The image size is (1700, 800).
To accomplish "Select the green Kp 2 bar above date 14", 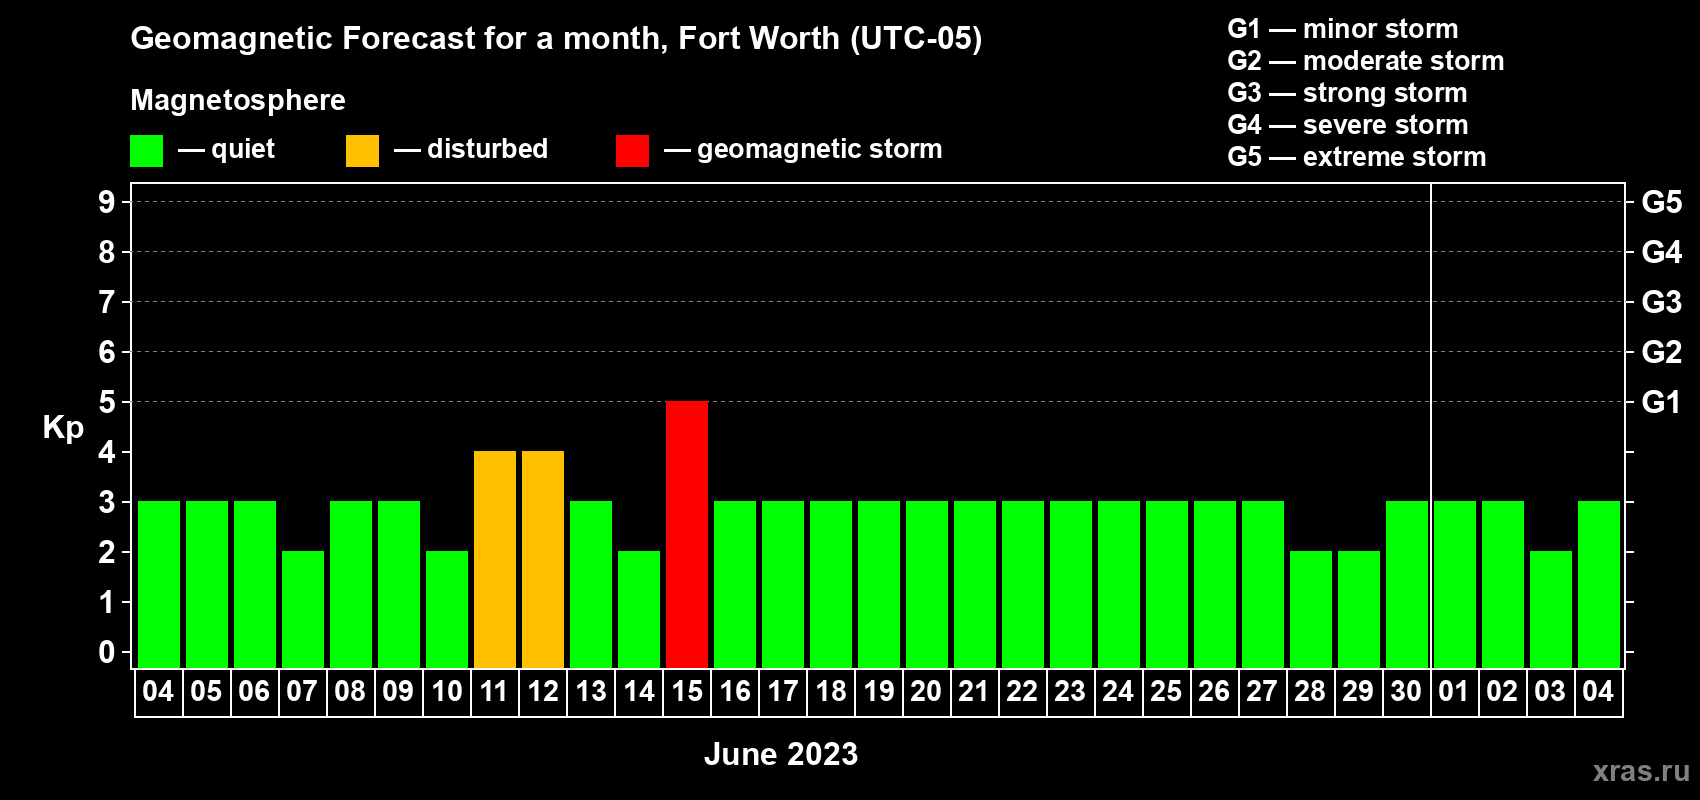I will (x=639, y=610).
